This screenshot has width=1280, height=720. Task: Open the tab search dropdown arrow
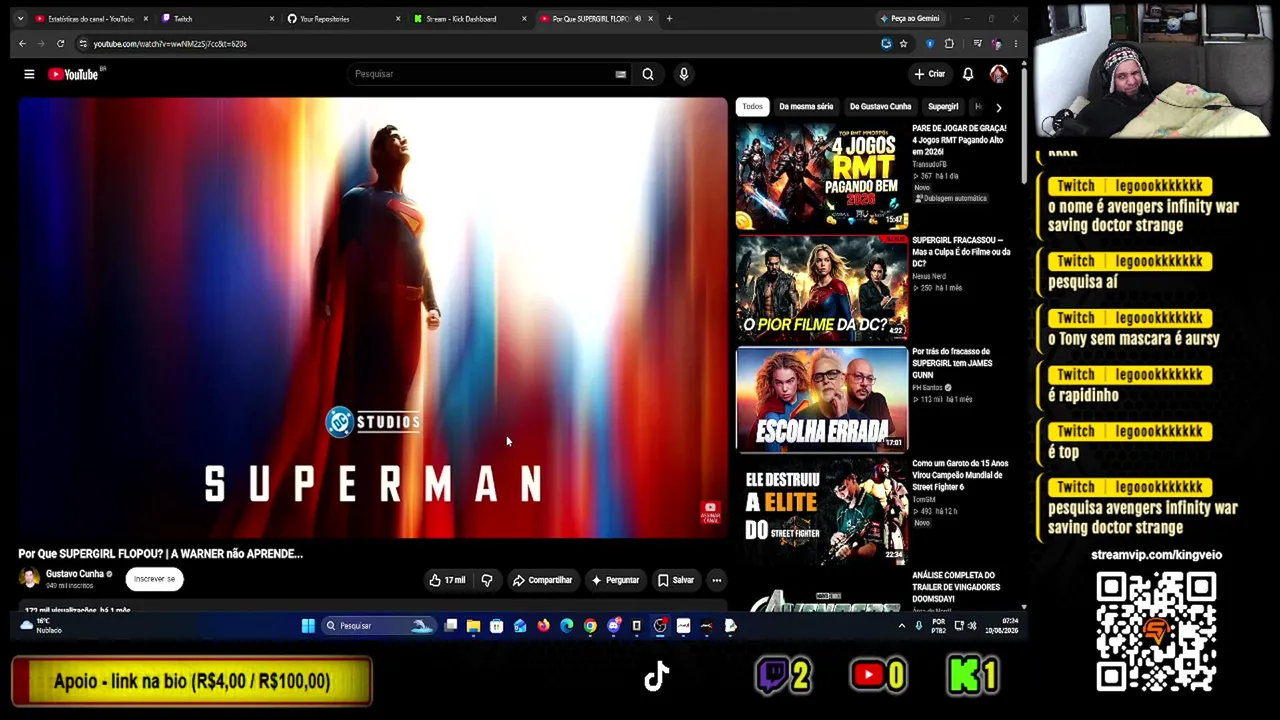(x=20, y=19)
